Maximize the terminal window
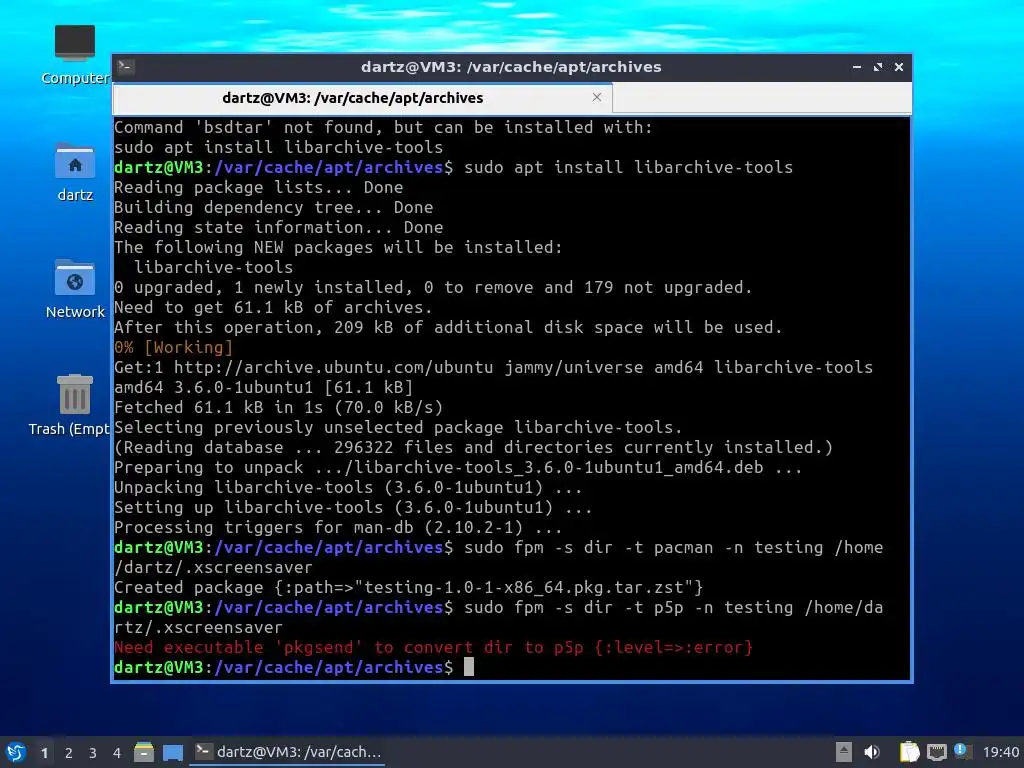The image size is (1024, 768). click(x=878, y=67)
